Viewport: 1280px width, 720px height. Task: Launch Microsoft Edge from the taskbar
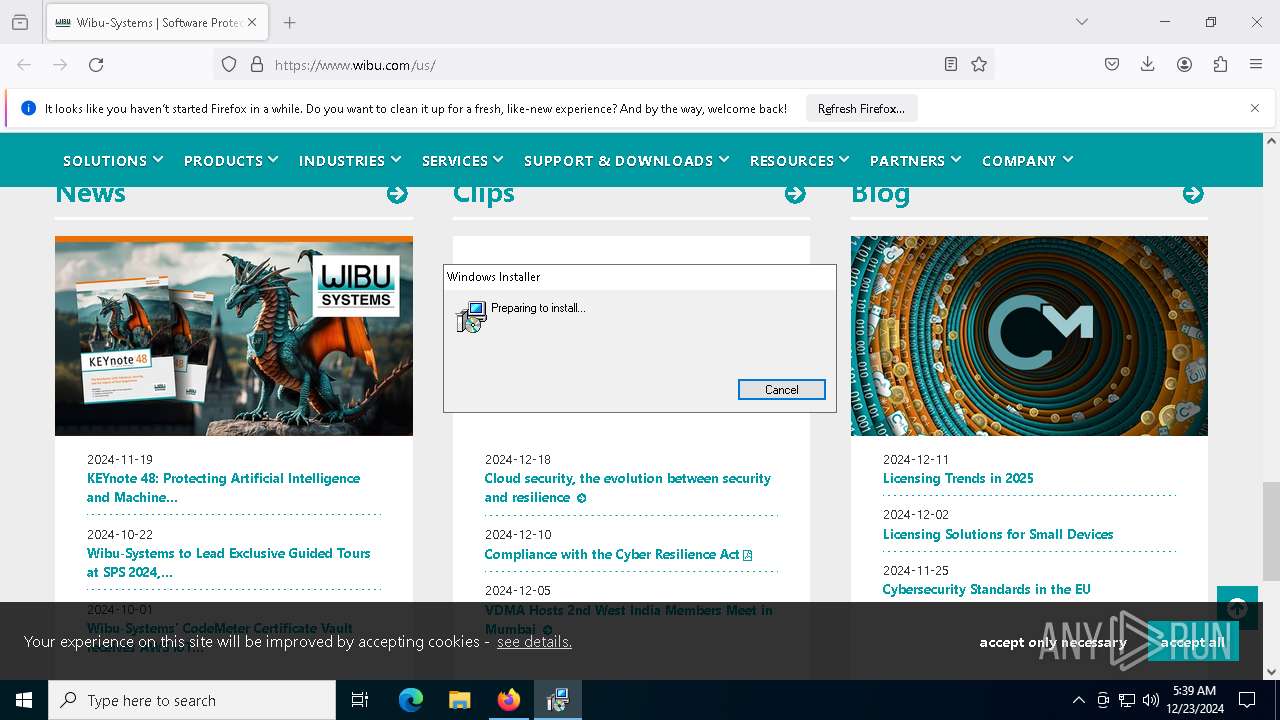tap(411, 700)
